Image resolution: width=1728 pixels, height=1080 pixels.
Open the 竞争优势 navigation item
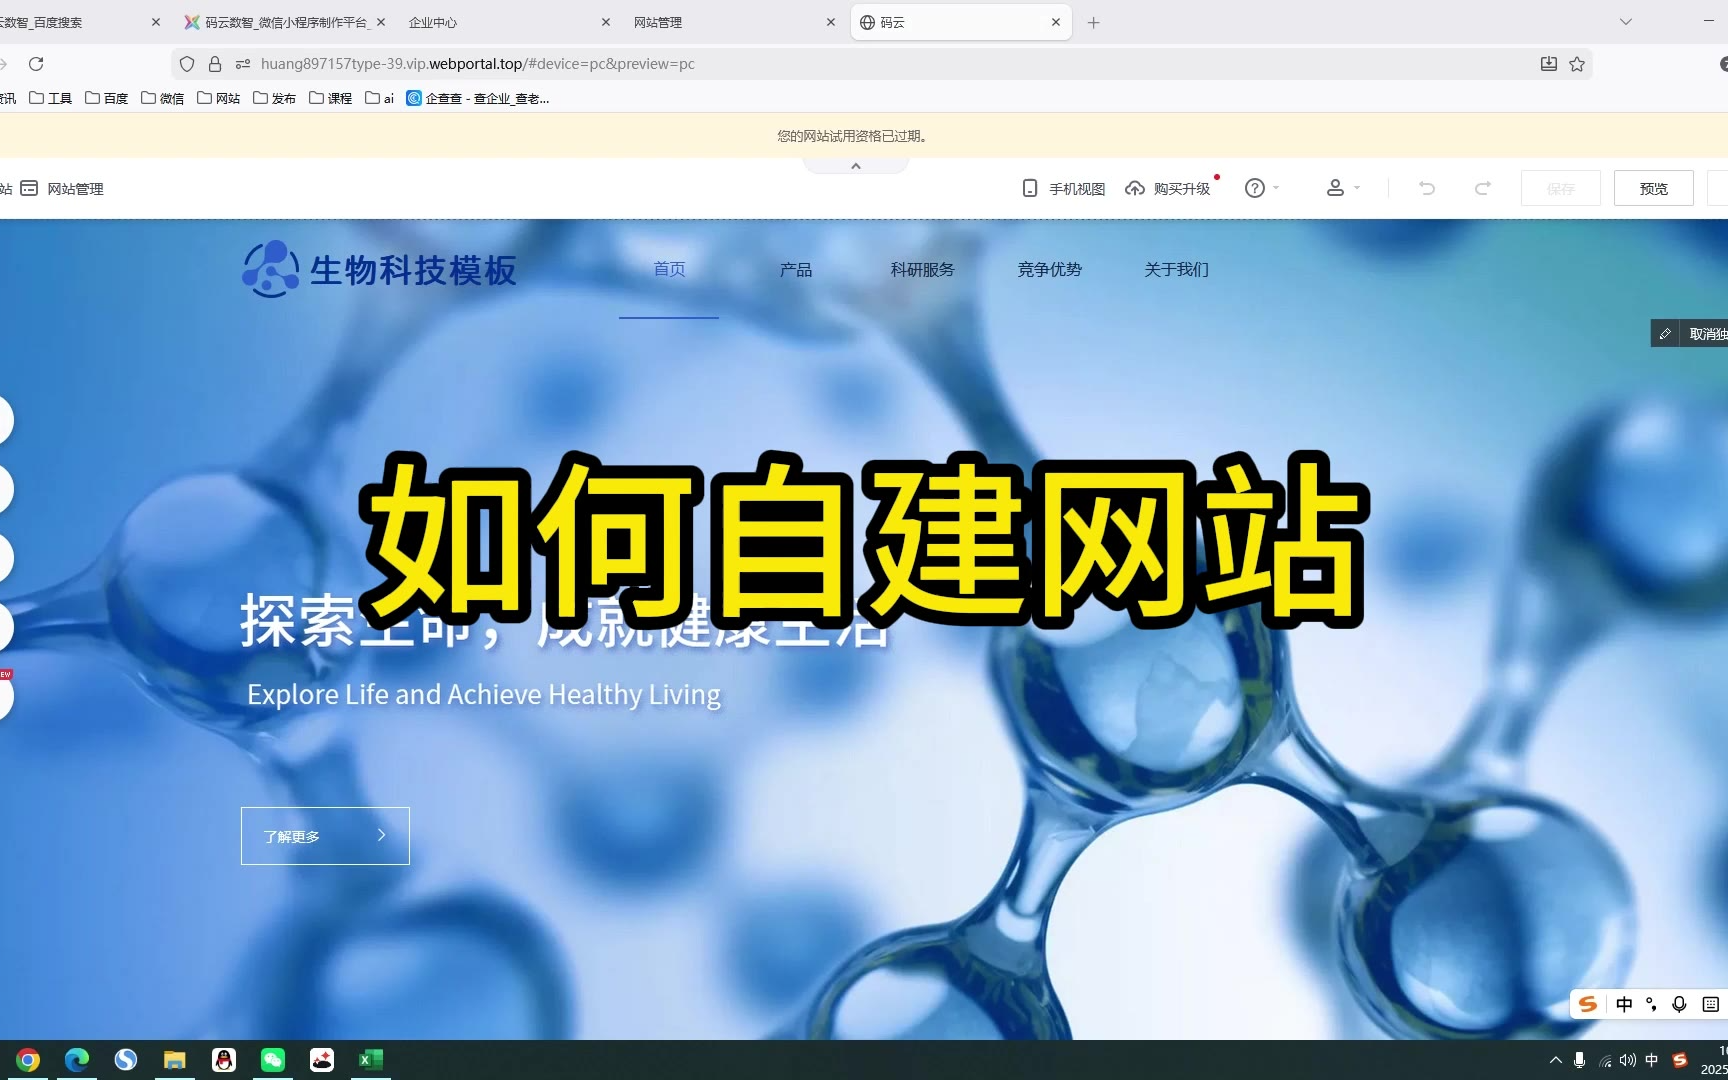[1049, 270]
